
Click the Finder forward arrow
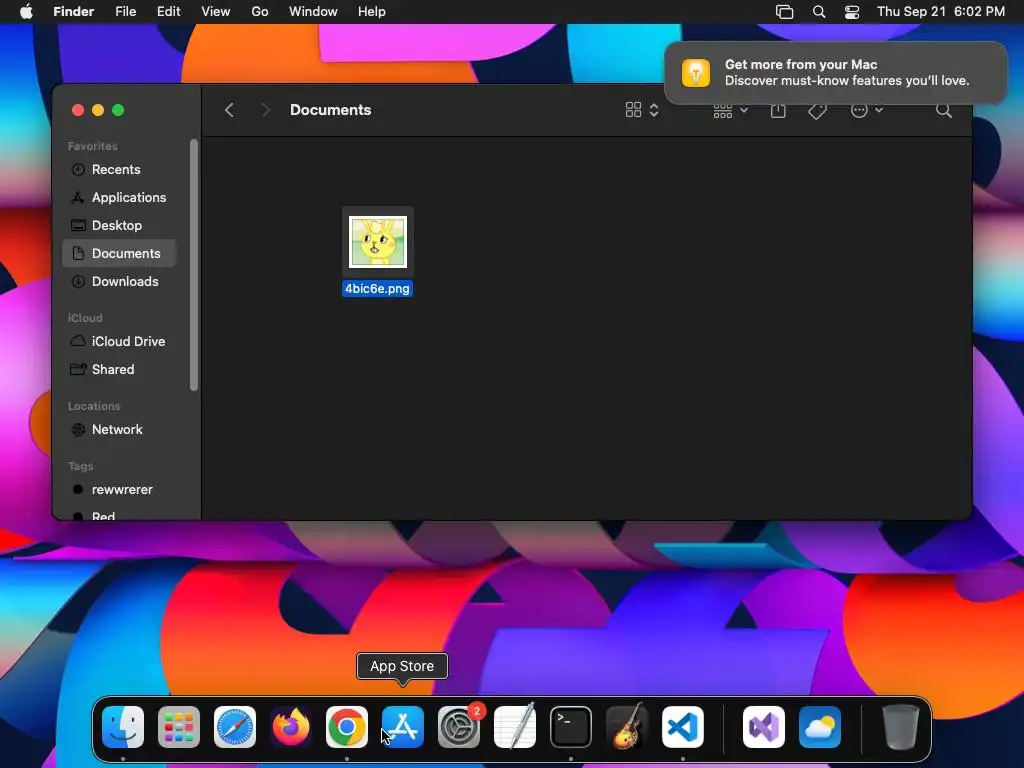265,110
